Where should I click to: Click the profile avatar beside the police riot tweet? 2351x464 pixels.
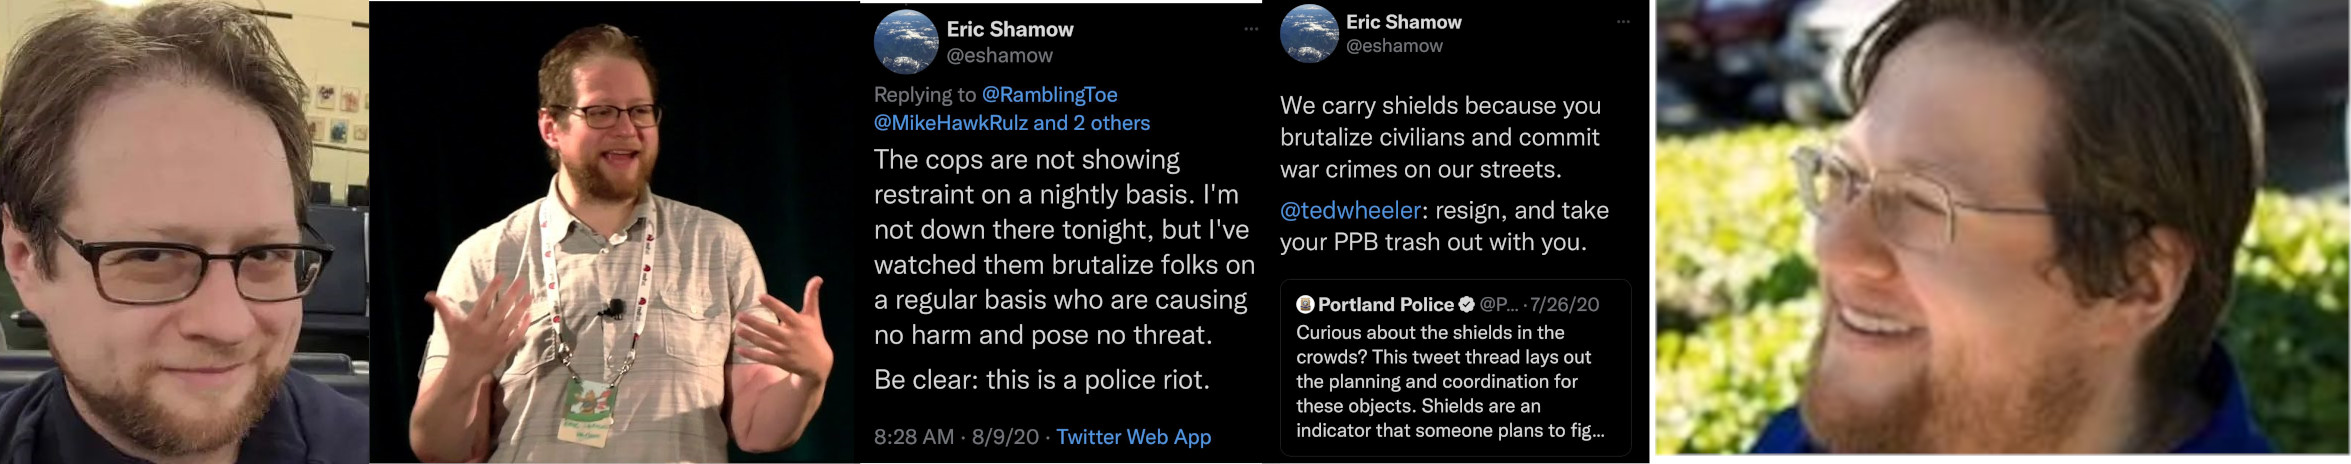(905, 42)
